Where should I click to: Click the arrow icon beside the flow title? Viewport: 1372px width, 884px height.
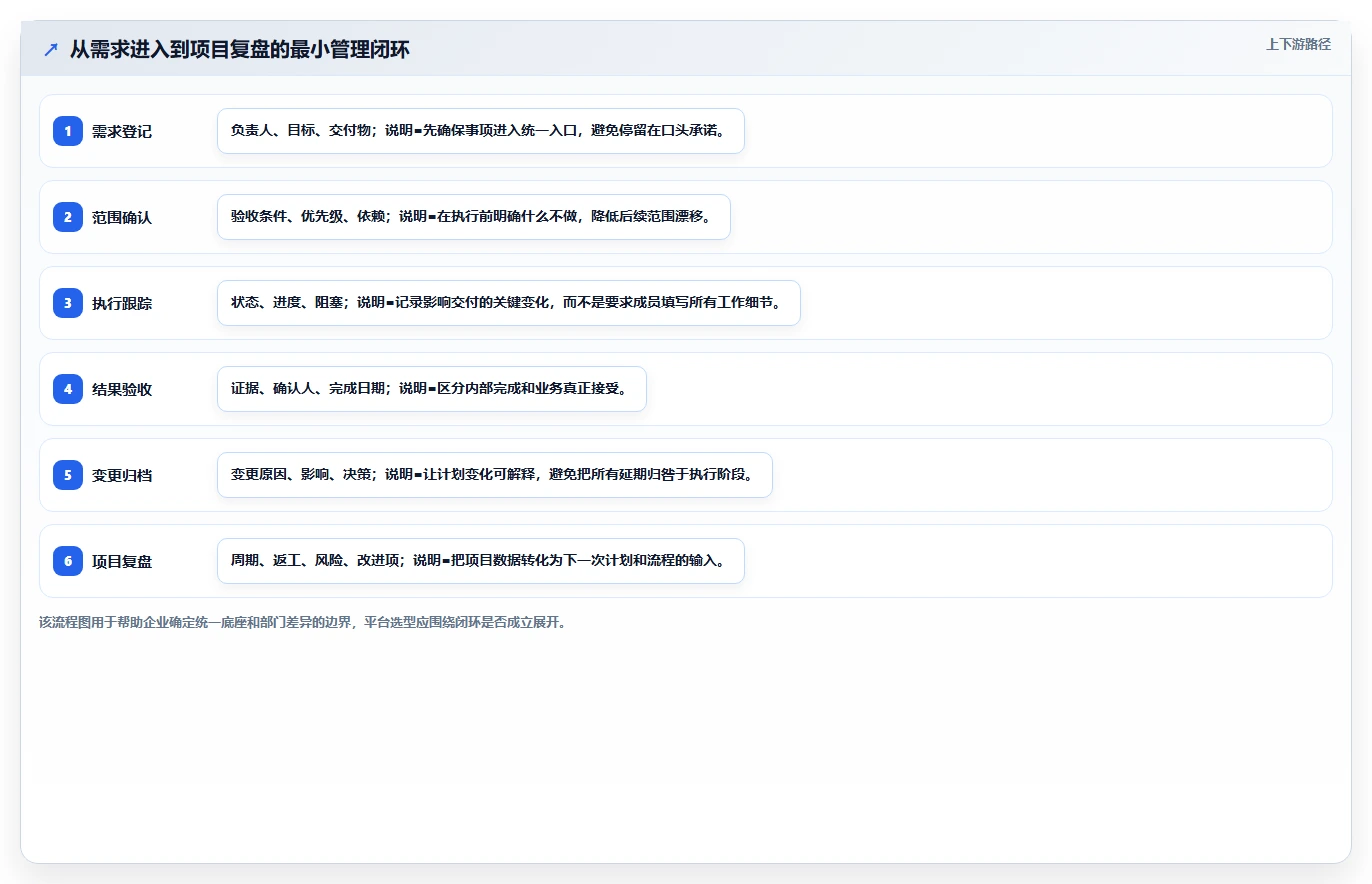pyautogui.click(x=51, y=50)
